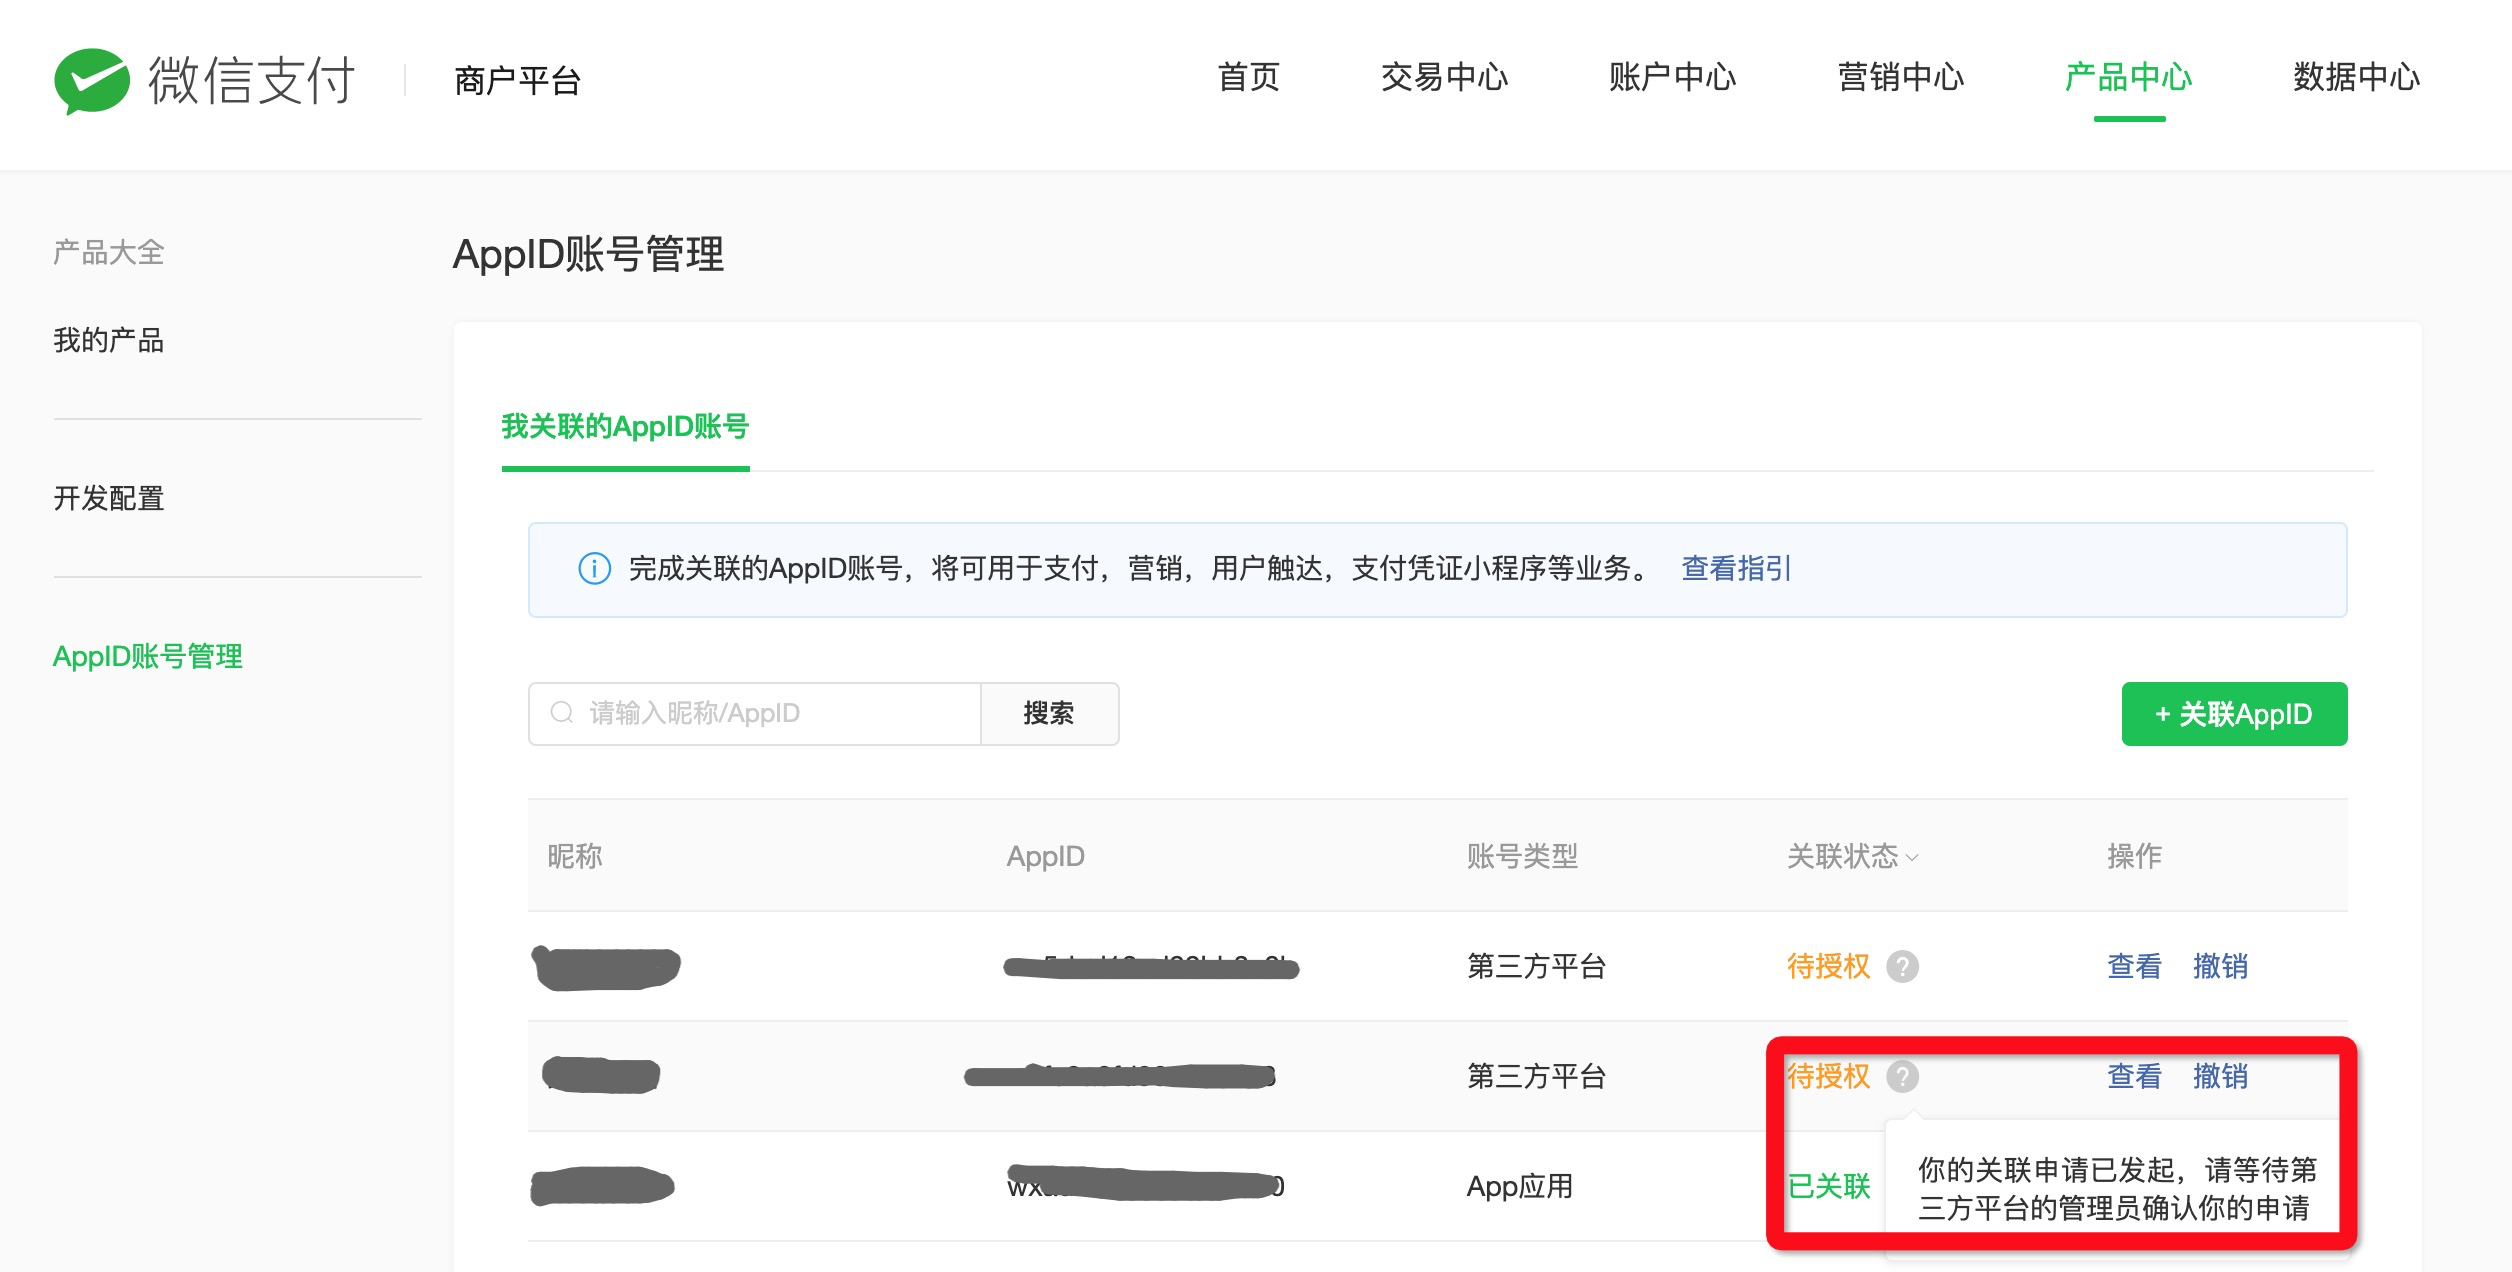
Task: Switch to 数据中心 section
Action: (x=2356, y=78)
